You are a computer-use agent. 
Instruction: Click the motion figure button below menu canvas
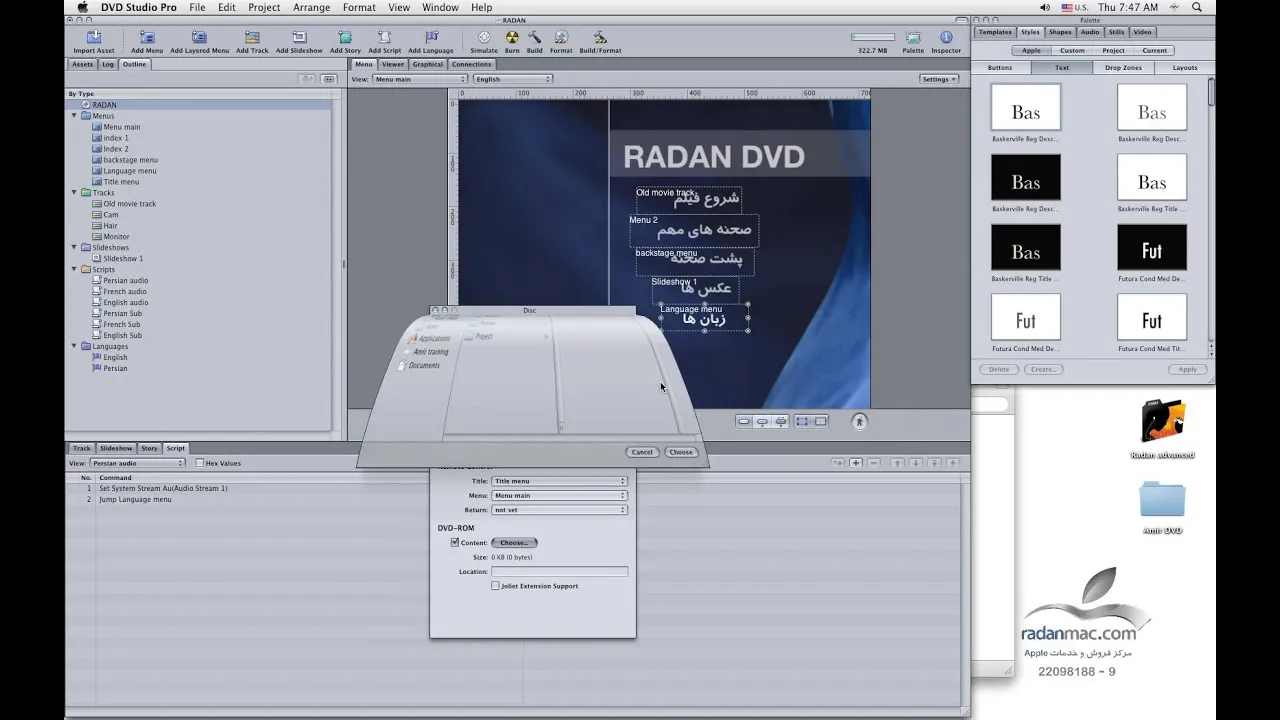click(x=859, y=421)
